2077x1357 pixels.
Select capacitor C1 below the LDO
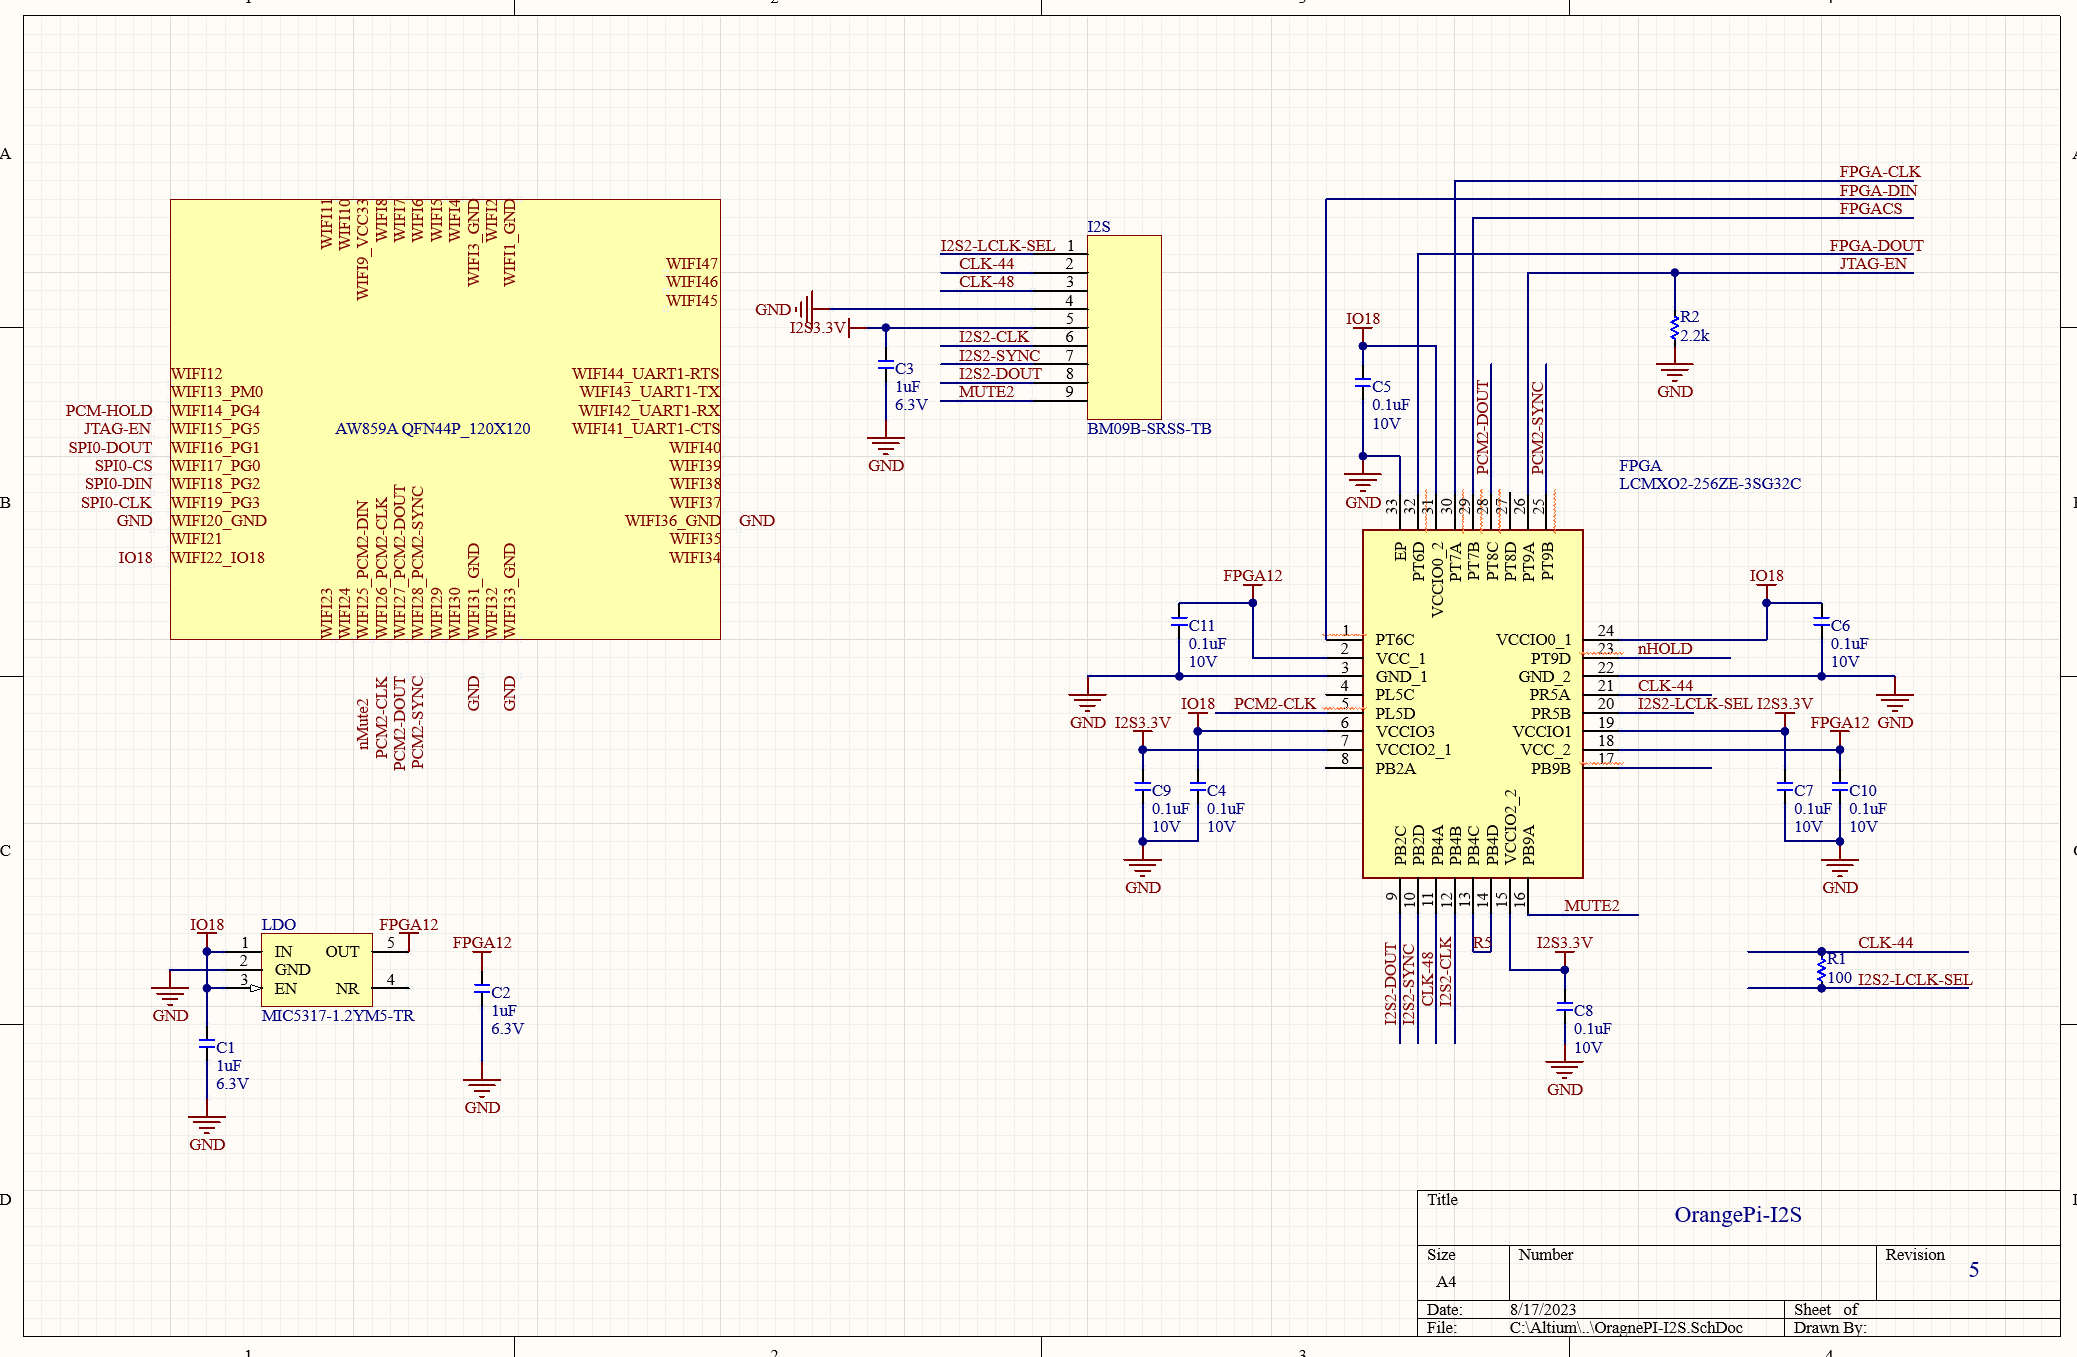207,1046
